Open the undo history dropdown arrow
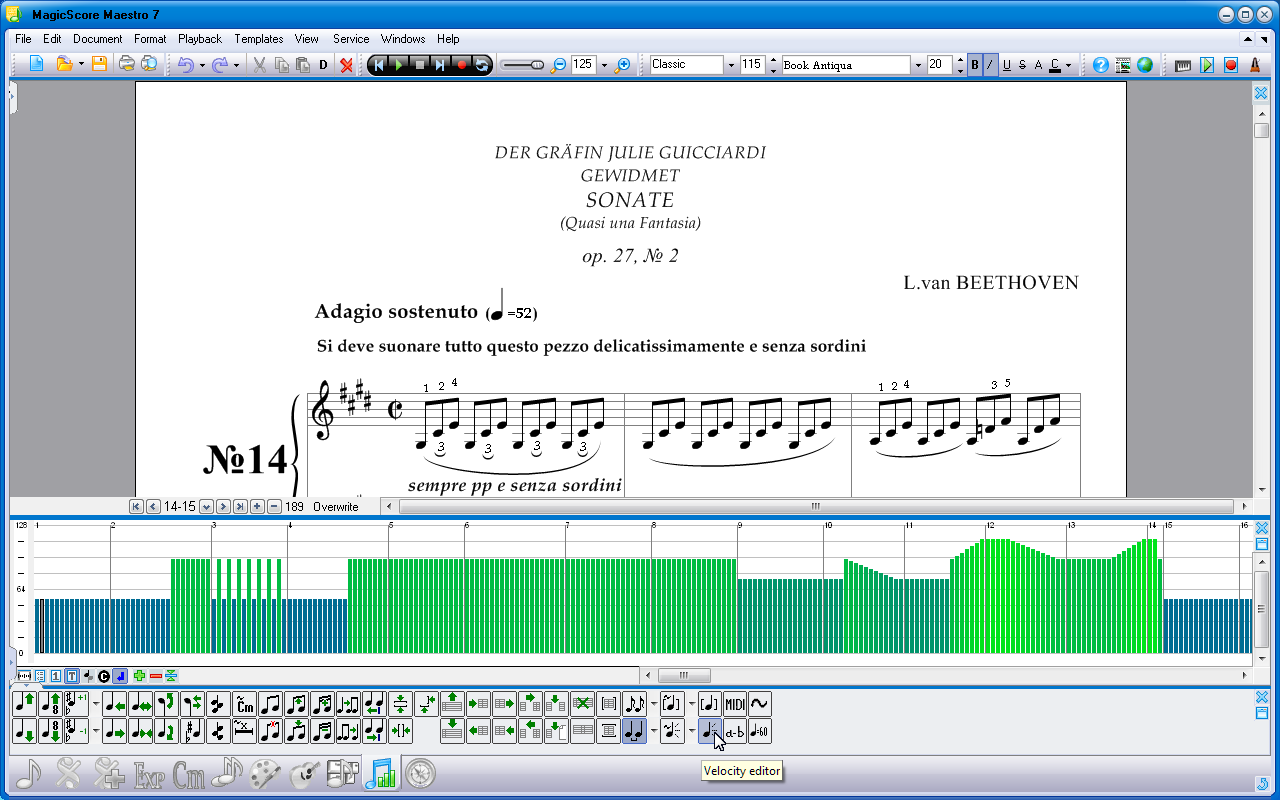This screenshot has height=800, width=1280. pyautogui.click(x=202, y=65)
